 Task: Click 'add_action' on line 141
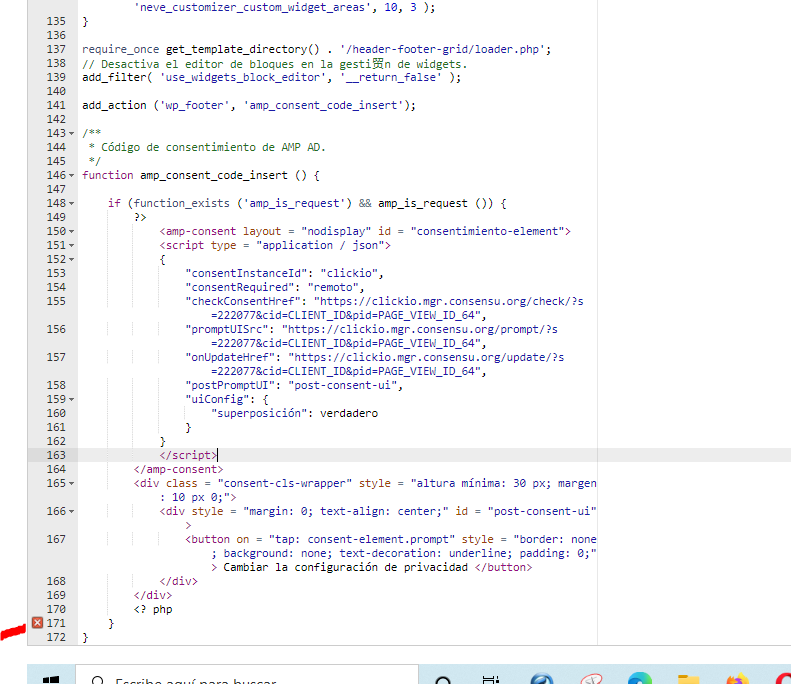[114, 105]
